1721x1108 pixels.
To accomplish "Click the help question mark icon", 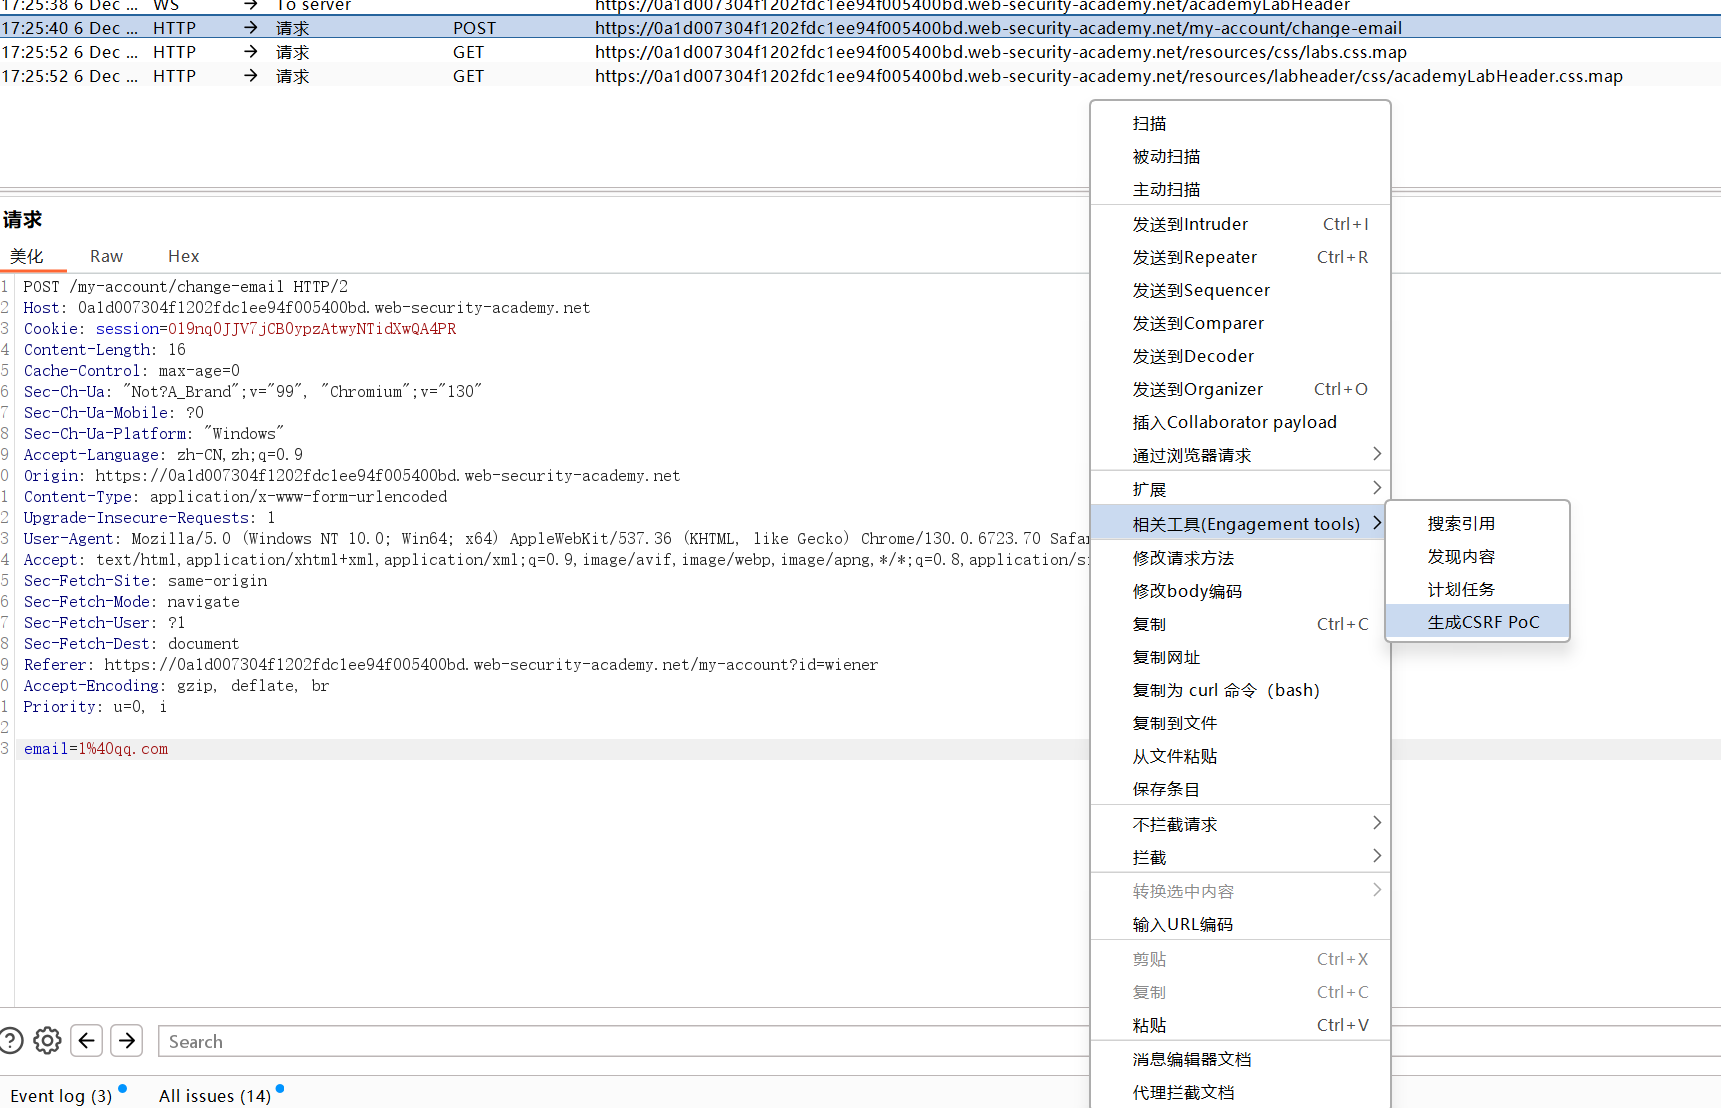I will [10, 1041].
